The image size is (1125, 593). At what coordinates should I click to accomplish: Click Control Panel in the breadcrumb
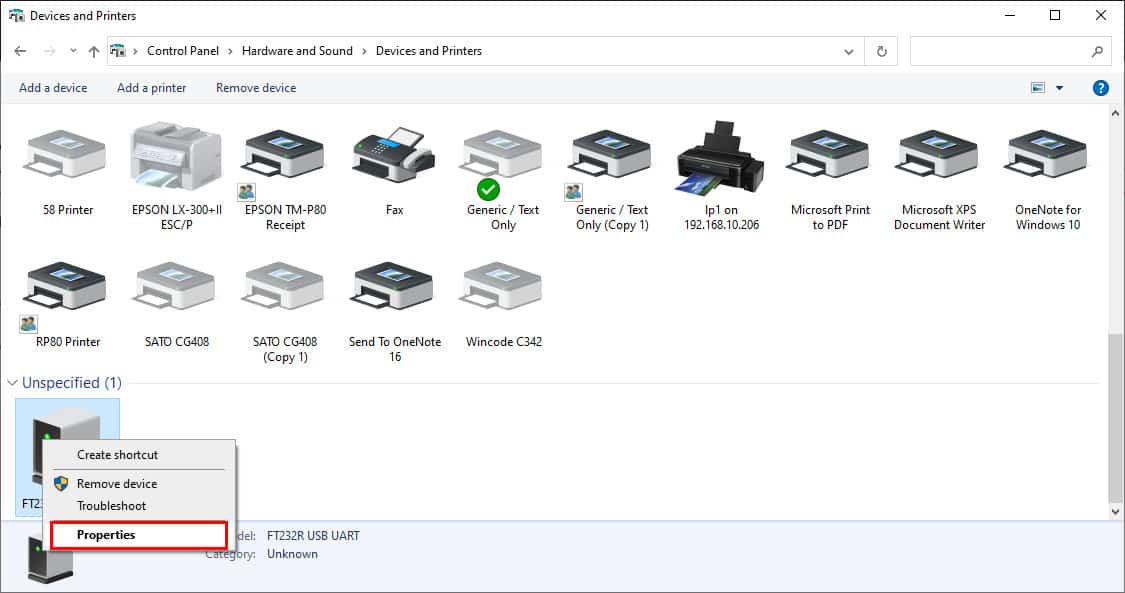tap(183, 51)
